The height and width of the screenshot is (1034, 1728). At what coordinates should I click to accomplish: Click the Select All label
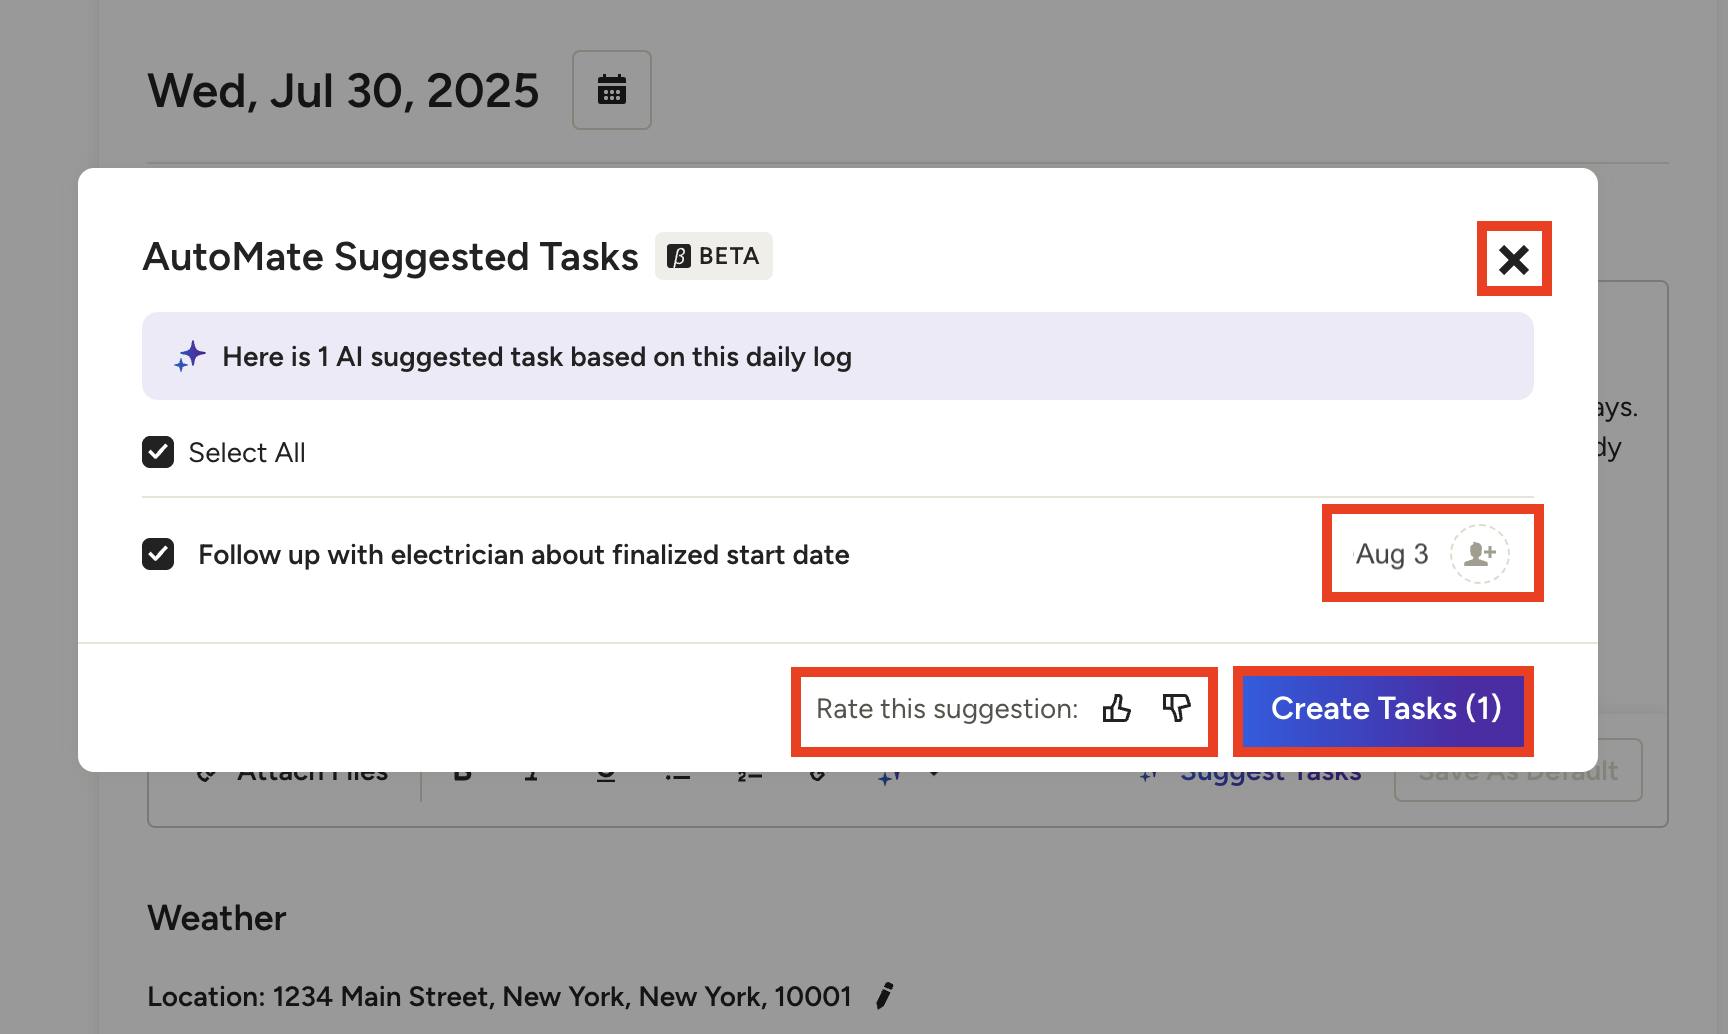pos(246,453)
